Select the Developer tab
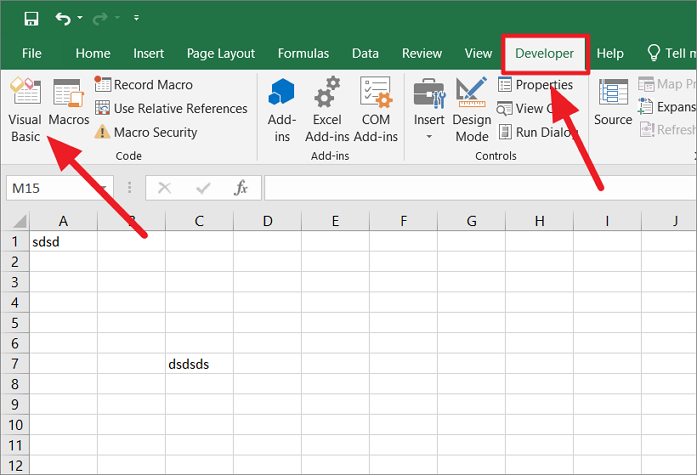Image resolution: width=697 pixels, height=475 pixels. [545, 54]
